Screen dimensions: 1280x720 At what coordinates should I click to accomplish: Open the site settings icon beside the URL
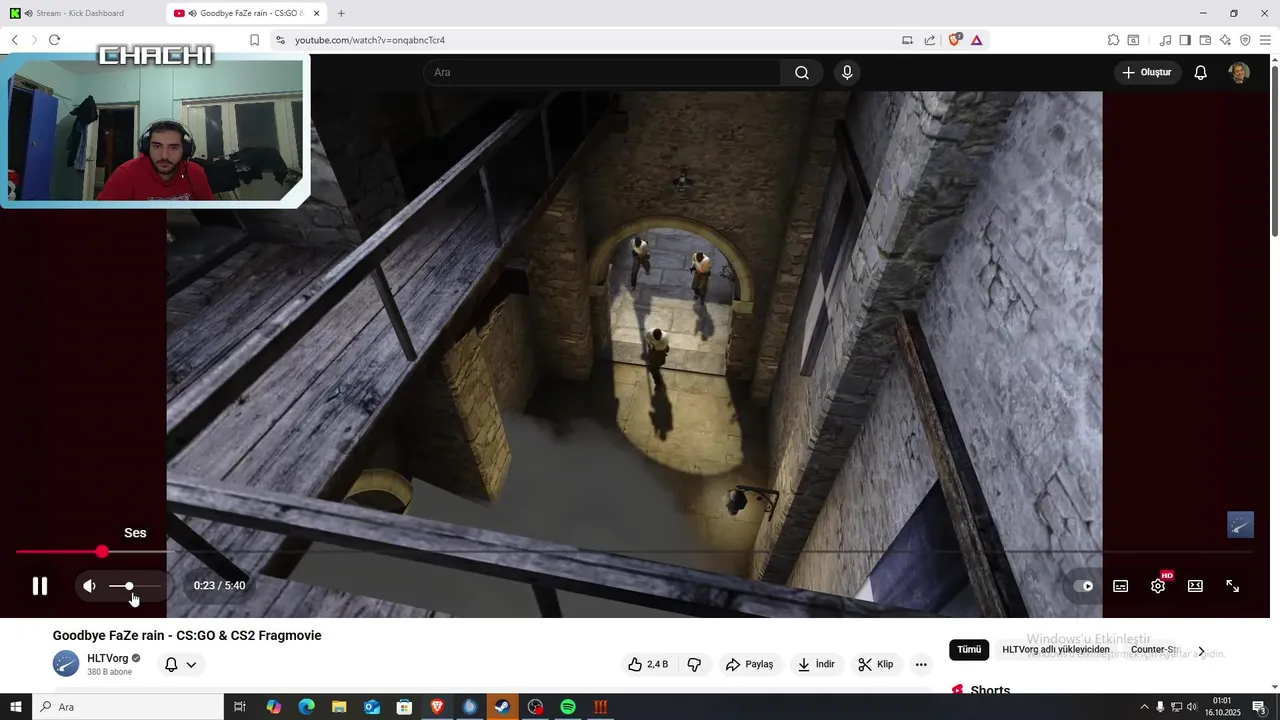tap(280, 40)
